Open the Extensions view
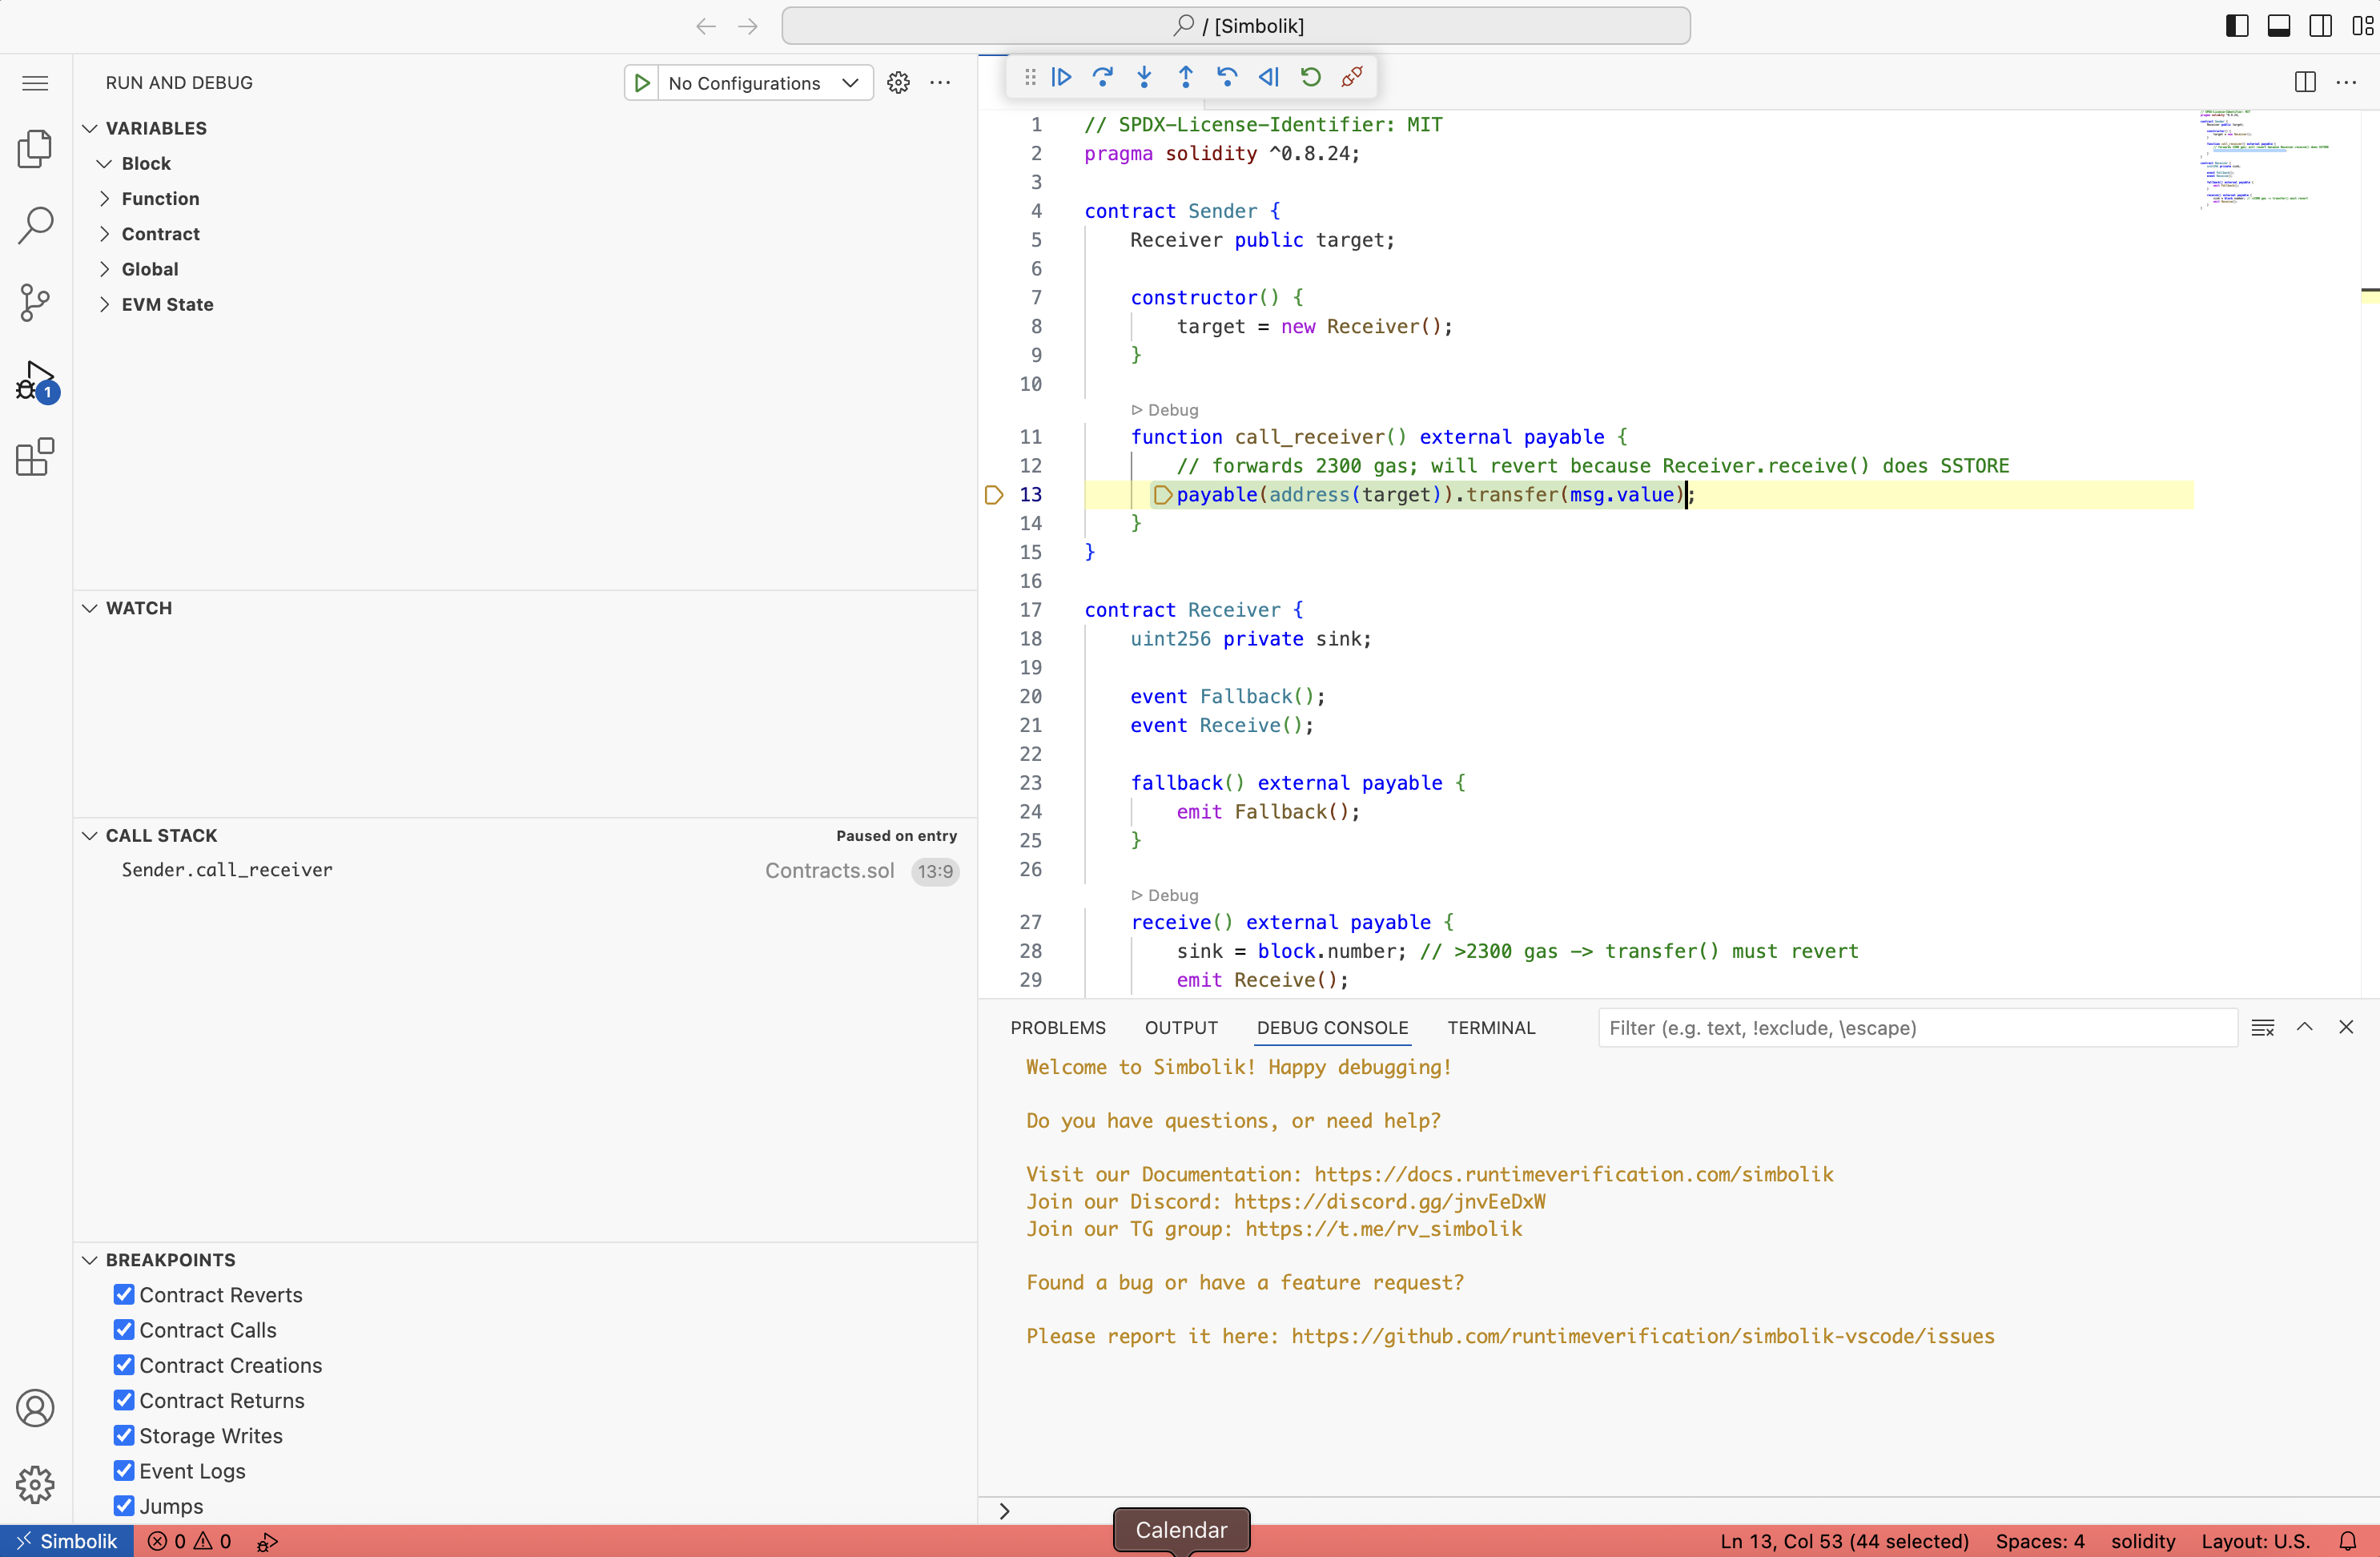 pos(35,457)
